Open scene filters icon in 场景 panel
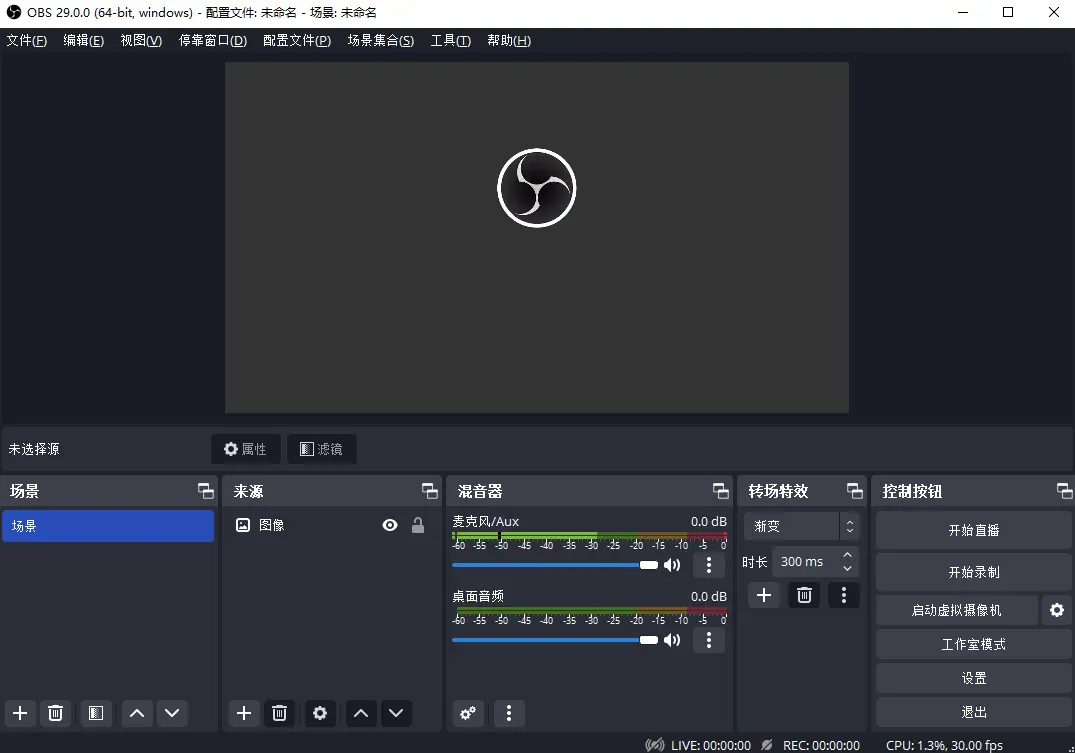The height and width of the screenshot is (753, 1075). pos(96,713)
